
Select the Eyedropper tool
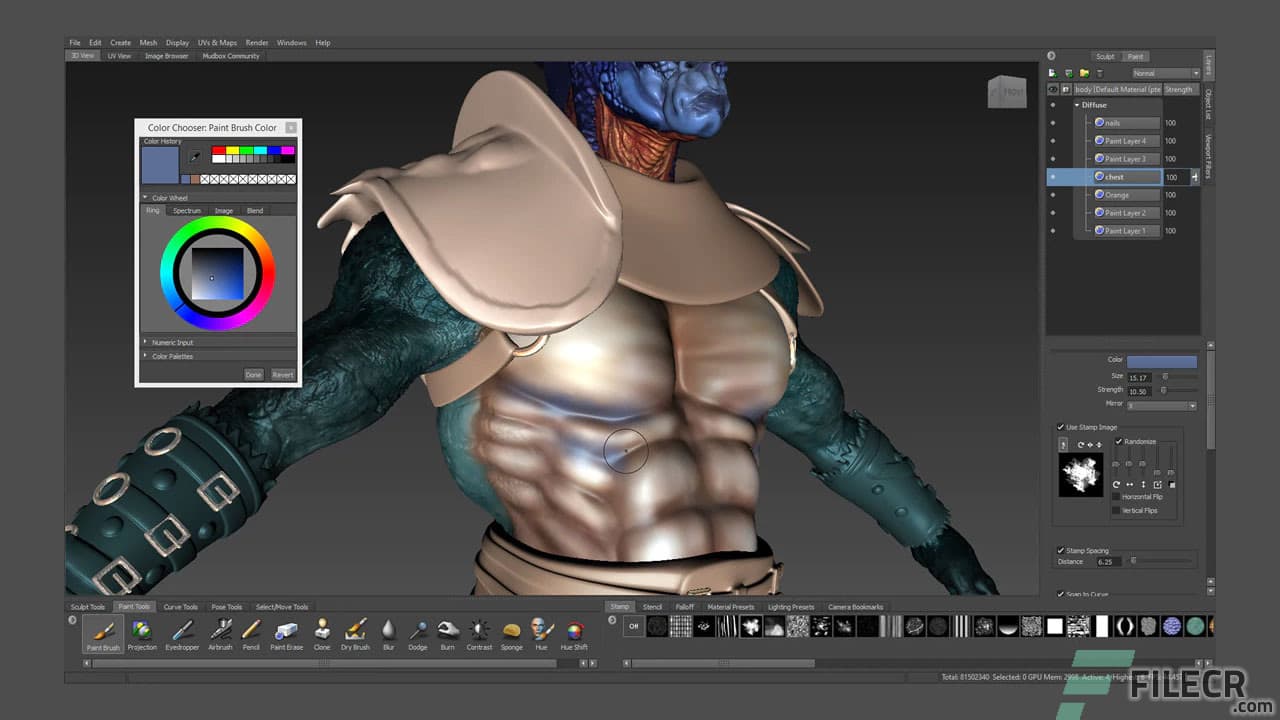click(x=182, y=632)
